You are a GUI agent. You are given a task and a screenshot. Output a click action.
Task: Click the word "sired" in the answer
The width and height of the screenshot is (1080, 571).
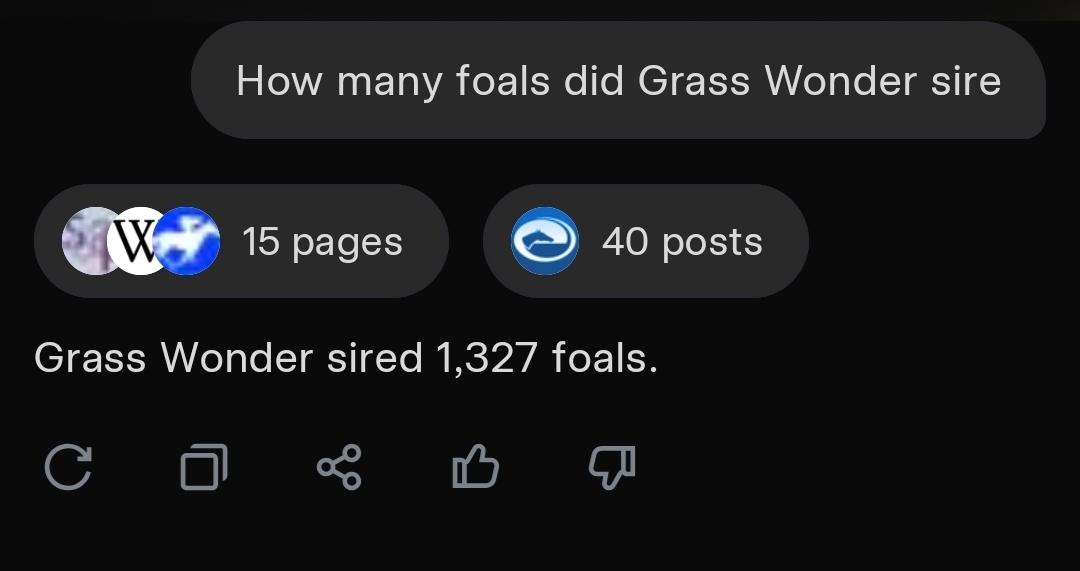[374, 357]
